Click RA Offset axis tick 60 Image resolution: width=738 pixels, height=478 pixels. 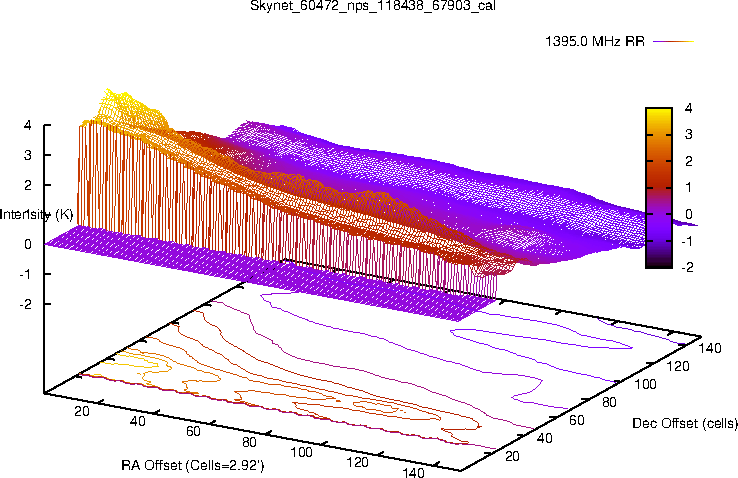(193, 431)
